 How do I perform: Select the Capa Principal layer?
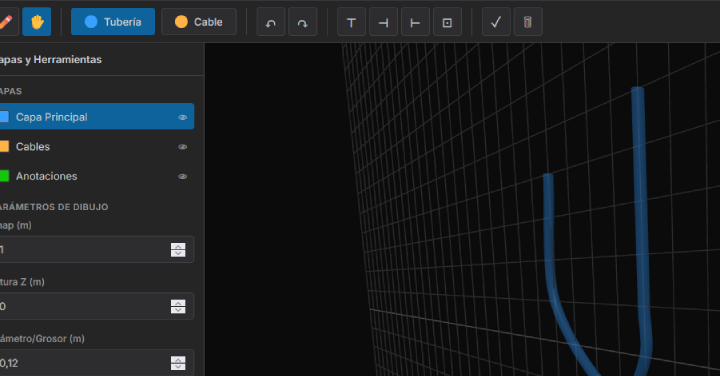pos(96,117)
